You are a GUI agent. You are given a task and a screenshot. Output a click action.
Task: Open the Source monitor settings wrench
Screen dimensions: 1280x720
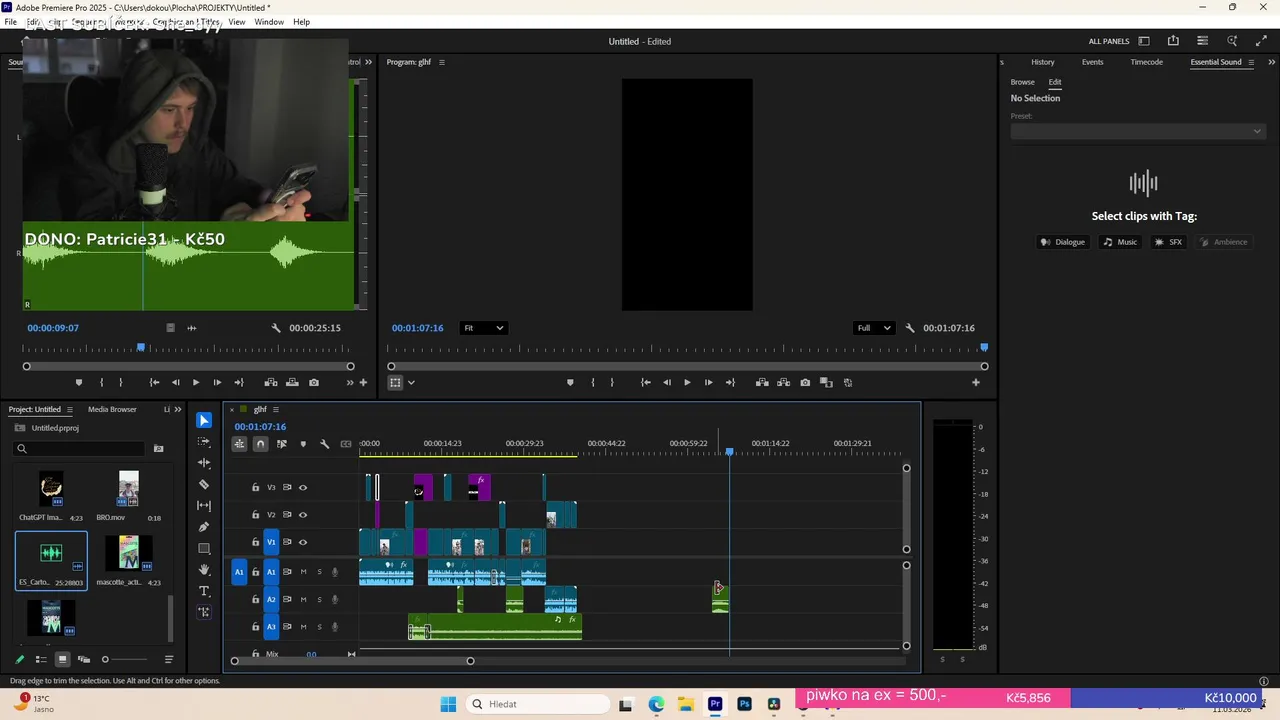click(x=276, y=328)
